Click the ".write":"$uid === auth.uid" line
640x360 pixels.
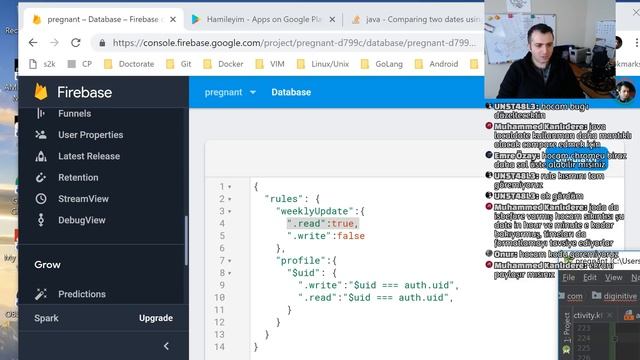(379, 285)
